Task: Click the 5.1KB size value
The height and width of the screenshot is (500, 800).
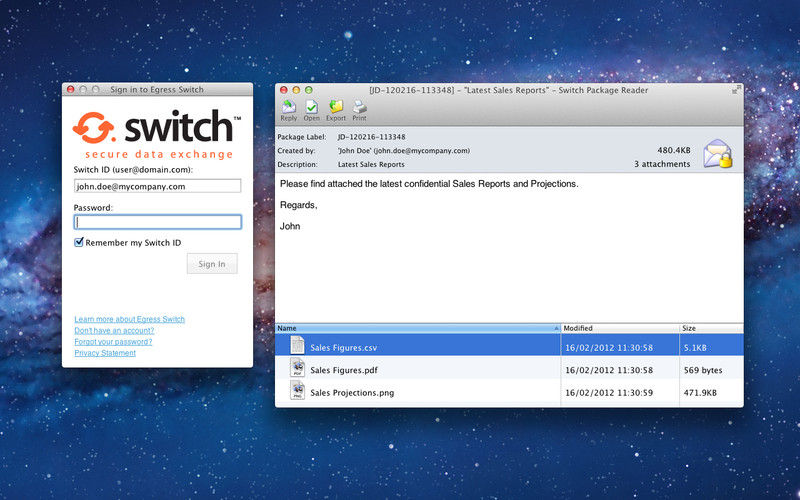Action: [x=695, y=348]
